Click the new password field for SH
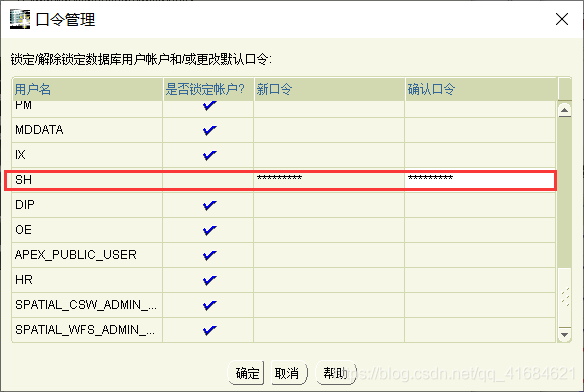Screen dimensions: 584x392 pos(329,180)
